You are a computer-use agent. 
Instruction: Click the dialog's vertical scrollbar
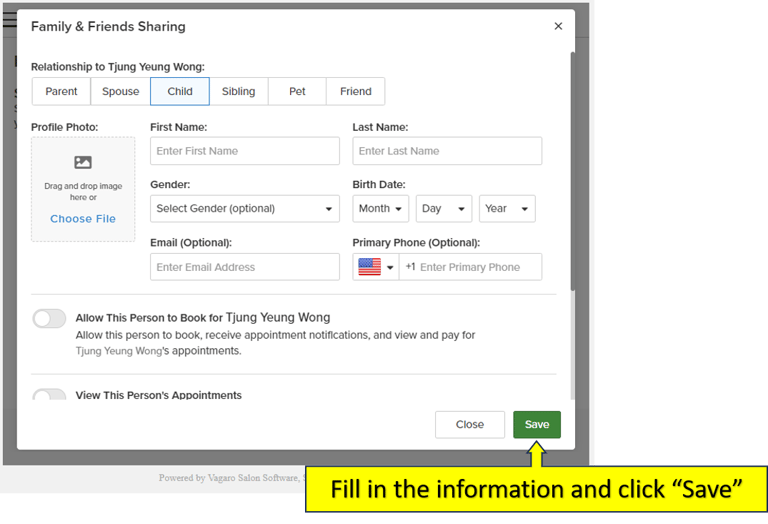coord(573,171)
